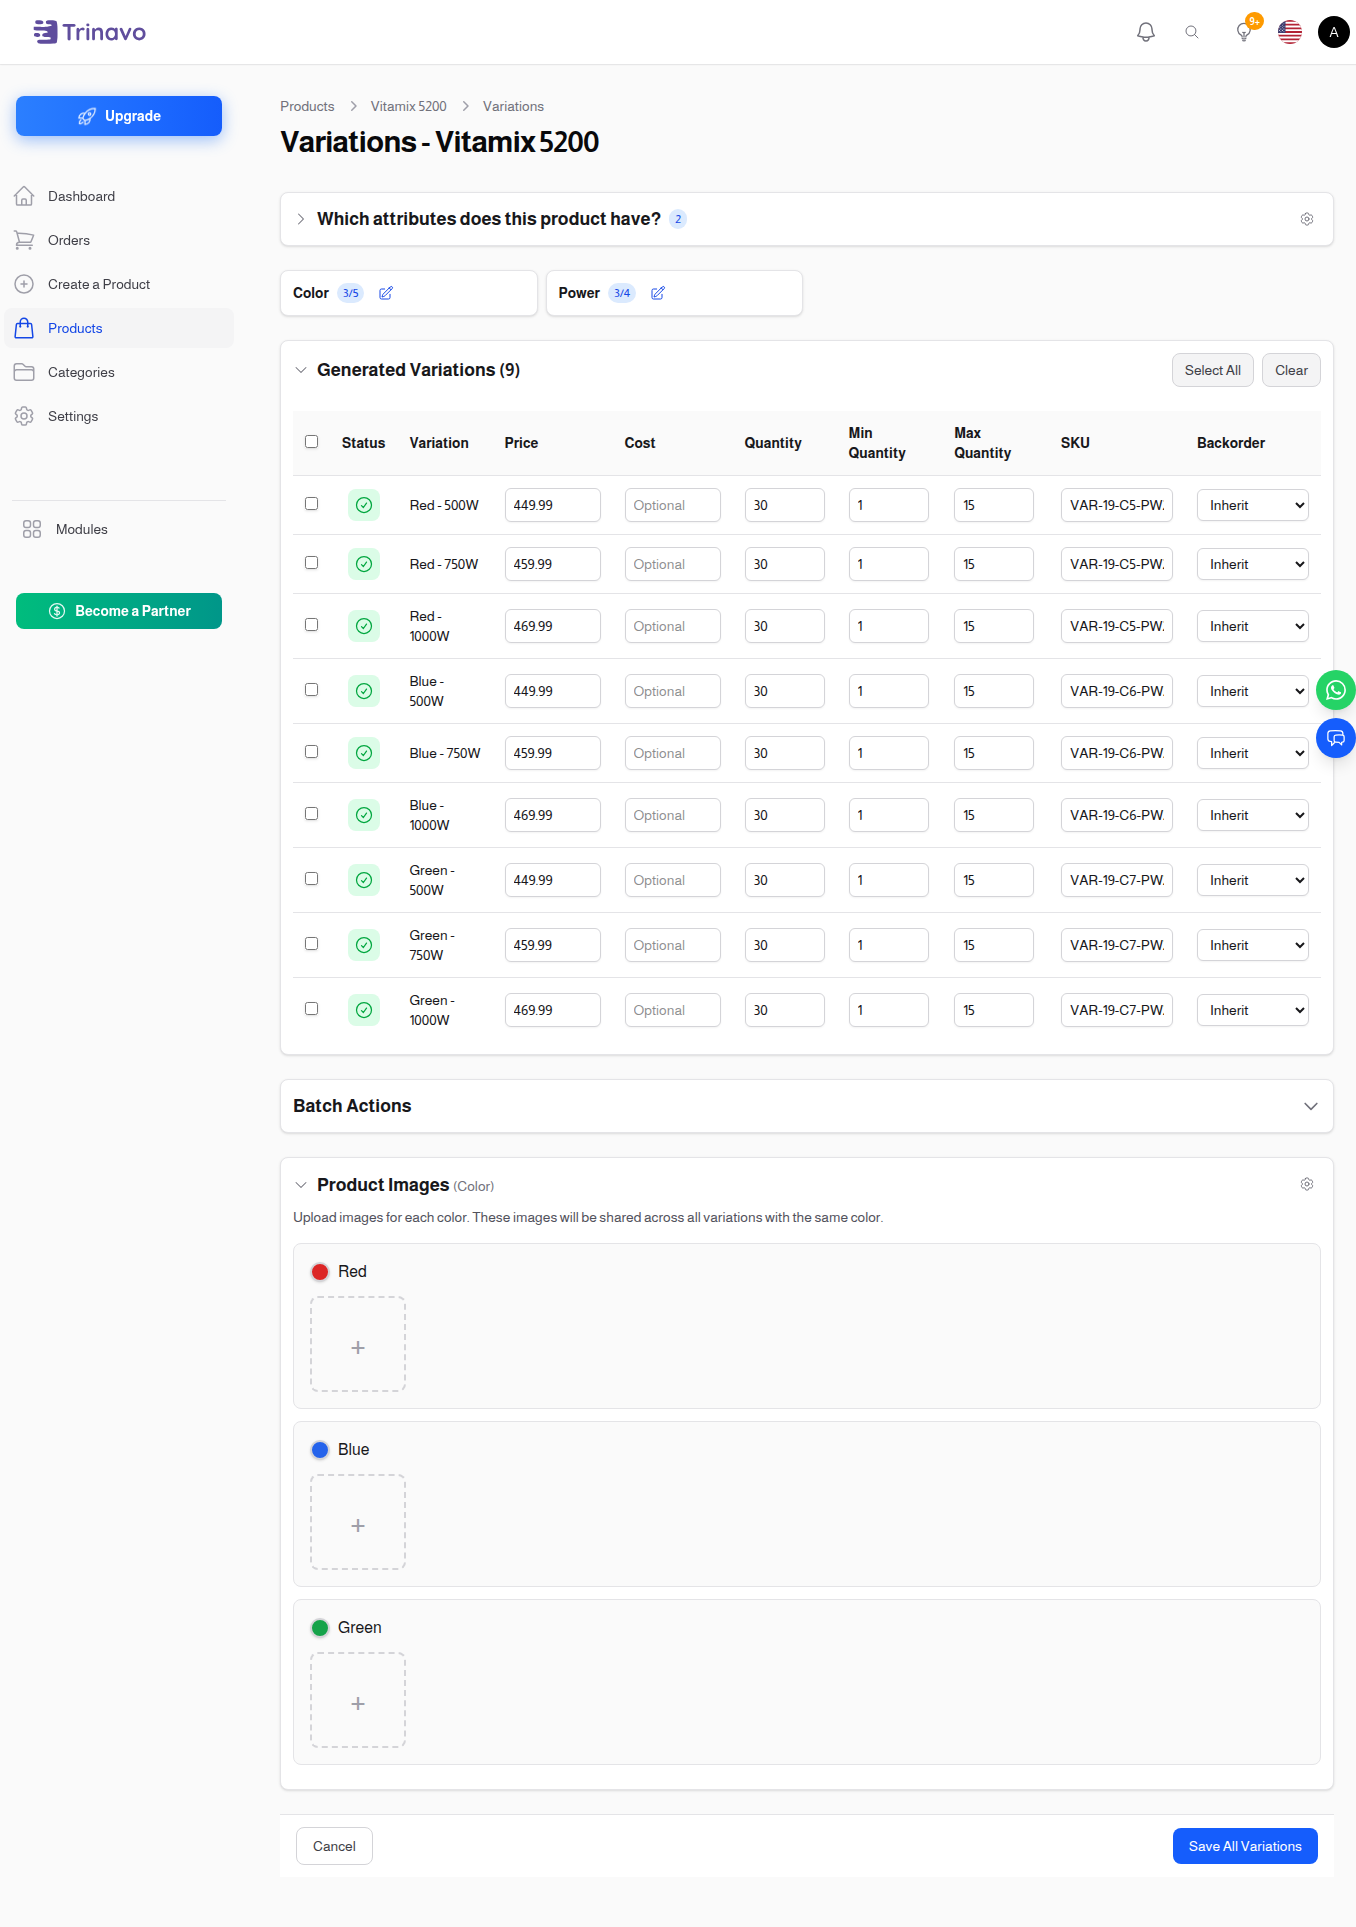The height and width of the screenshot is (1927, 1356).
Task: Click the SKU field for Green - 1000W
Action: pyautogui.click(x=1117, y=1010)
